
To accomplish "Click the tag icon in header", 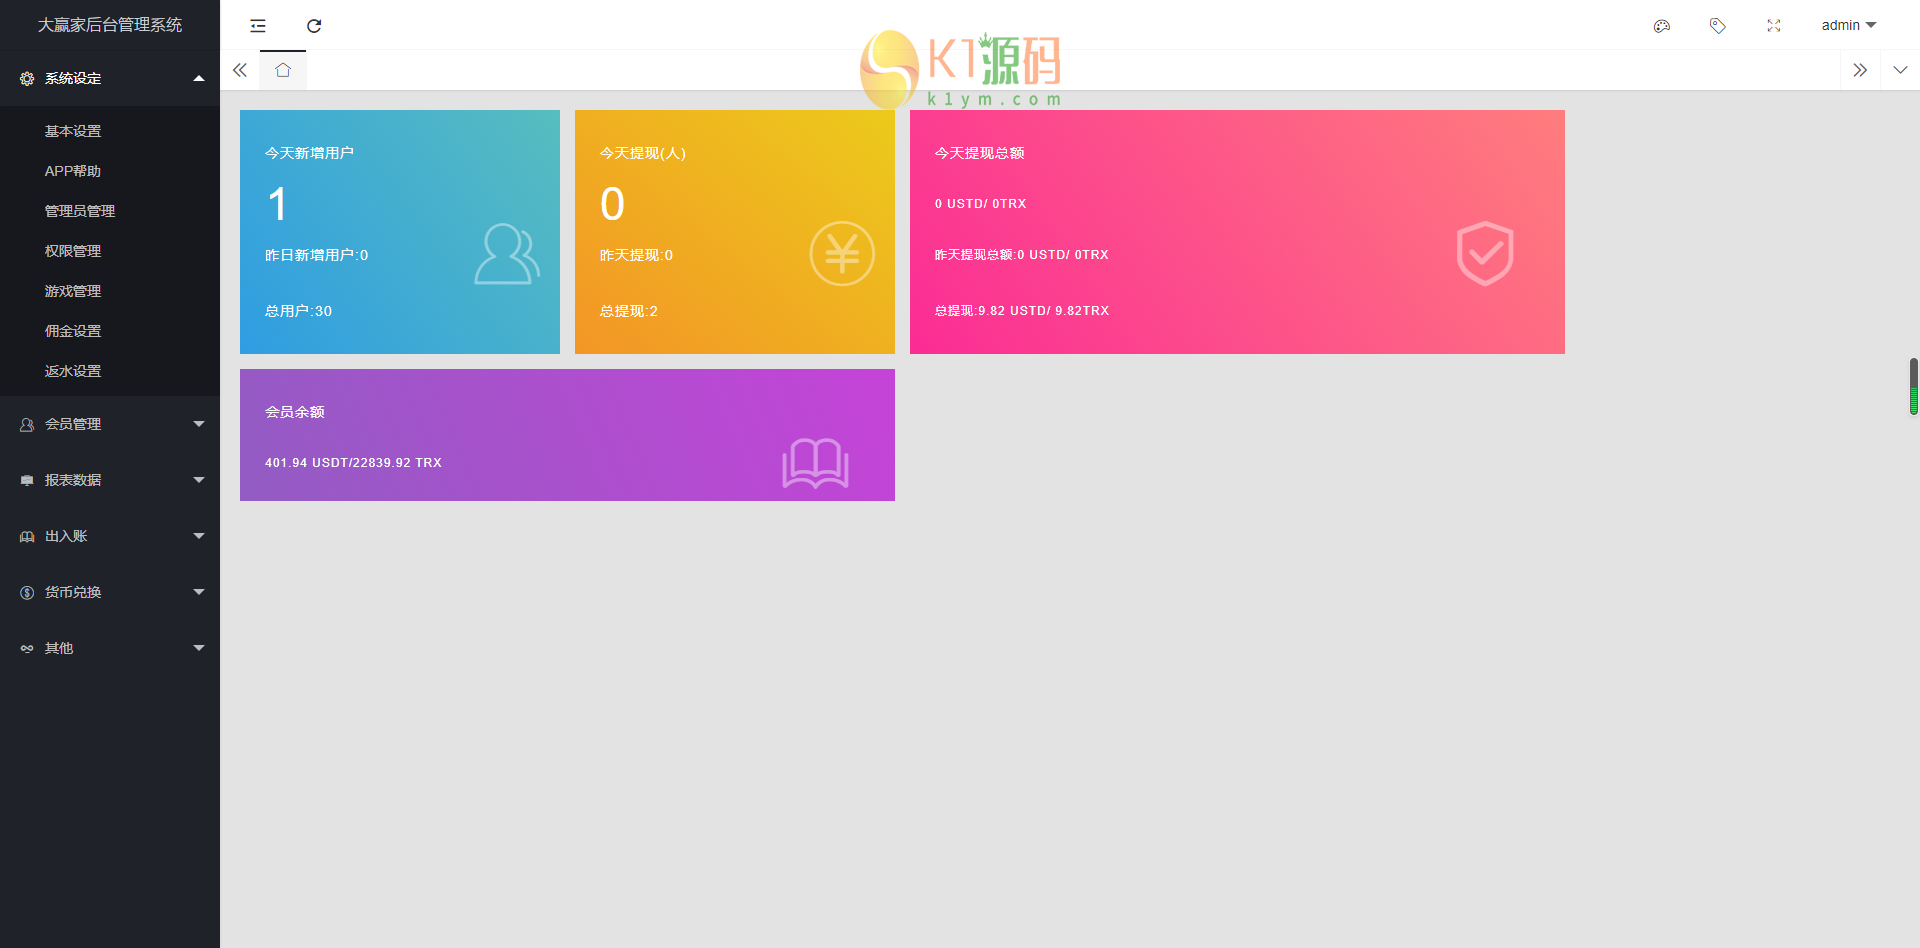I will point(1718,26).
